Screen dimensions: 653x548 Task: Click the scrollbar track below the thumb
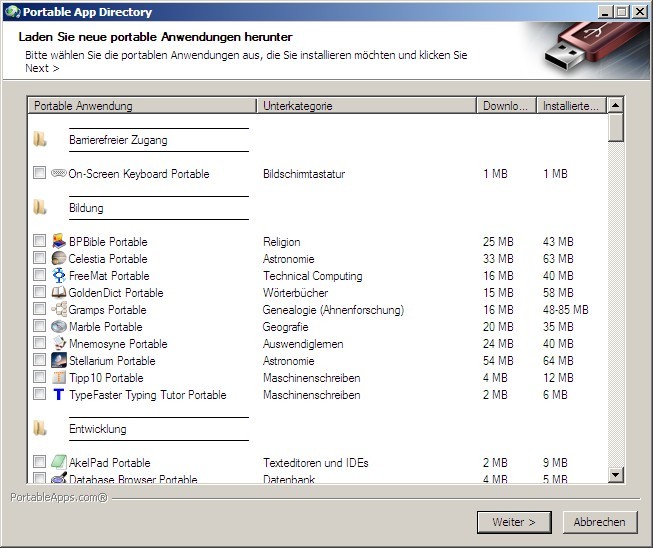(616, 304)
